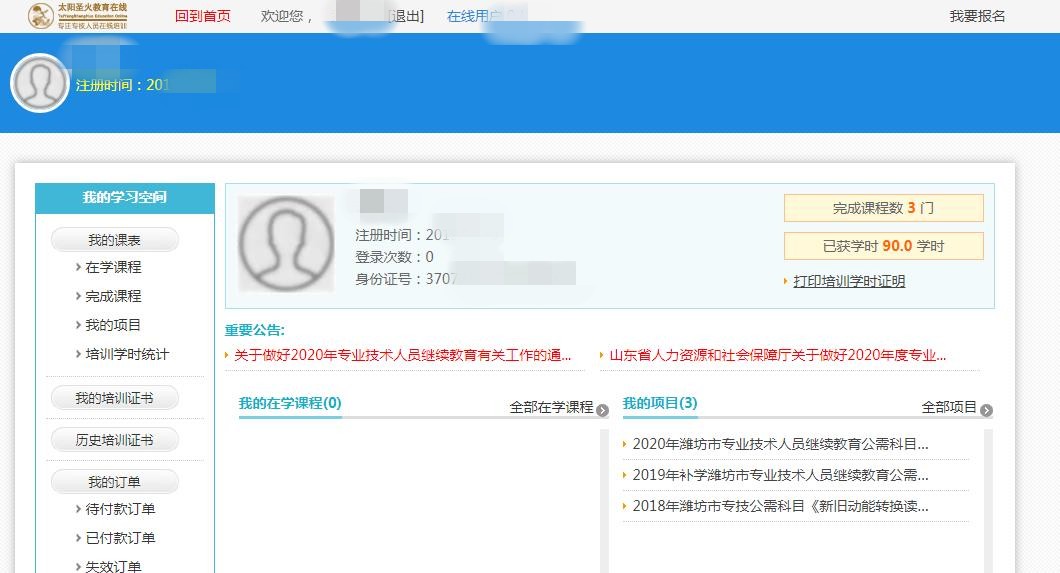The image size is (1060, 573).
Task: Open 我要报名 in the top navigation
Action: (x=977, y=16)
